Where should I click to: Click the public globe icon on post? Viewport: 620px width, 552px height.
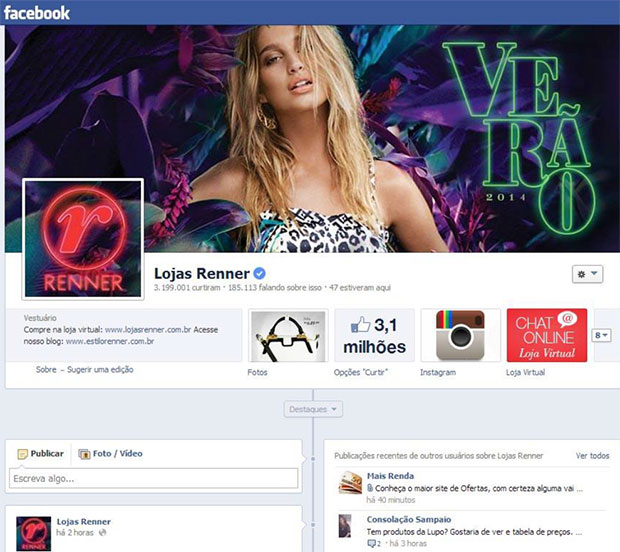click(103, 533)
